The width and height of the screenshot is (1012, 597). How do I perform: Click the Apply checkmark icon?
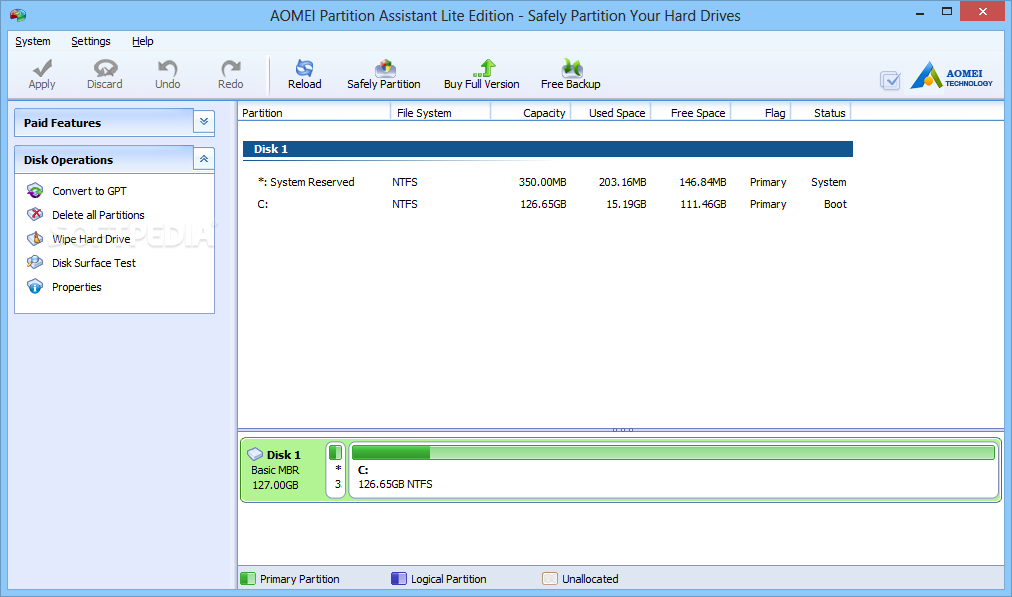pos(43,68)
